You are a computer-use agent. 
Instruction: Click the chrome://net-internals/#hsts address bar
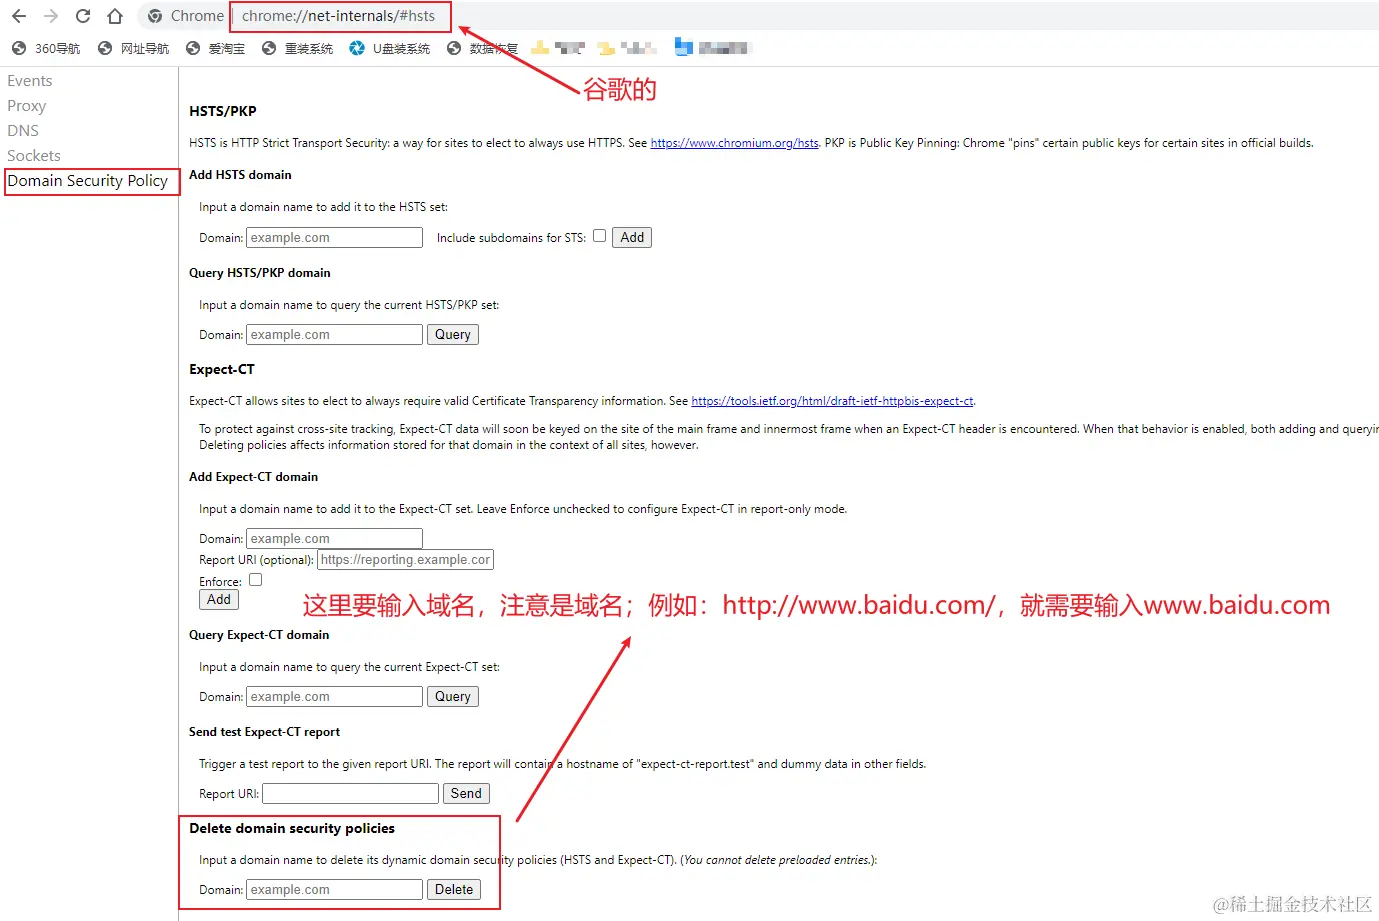339,16
